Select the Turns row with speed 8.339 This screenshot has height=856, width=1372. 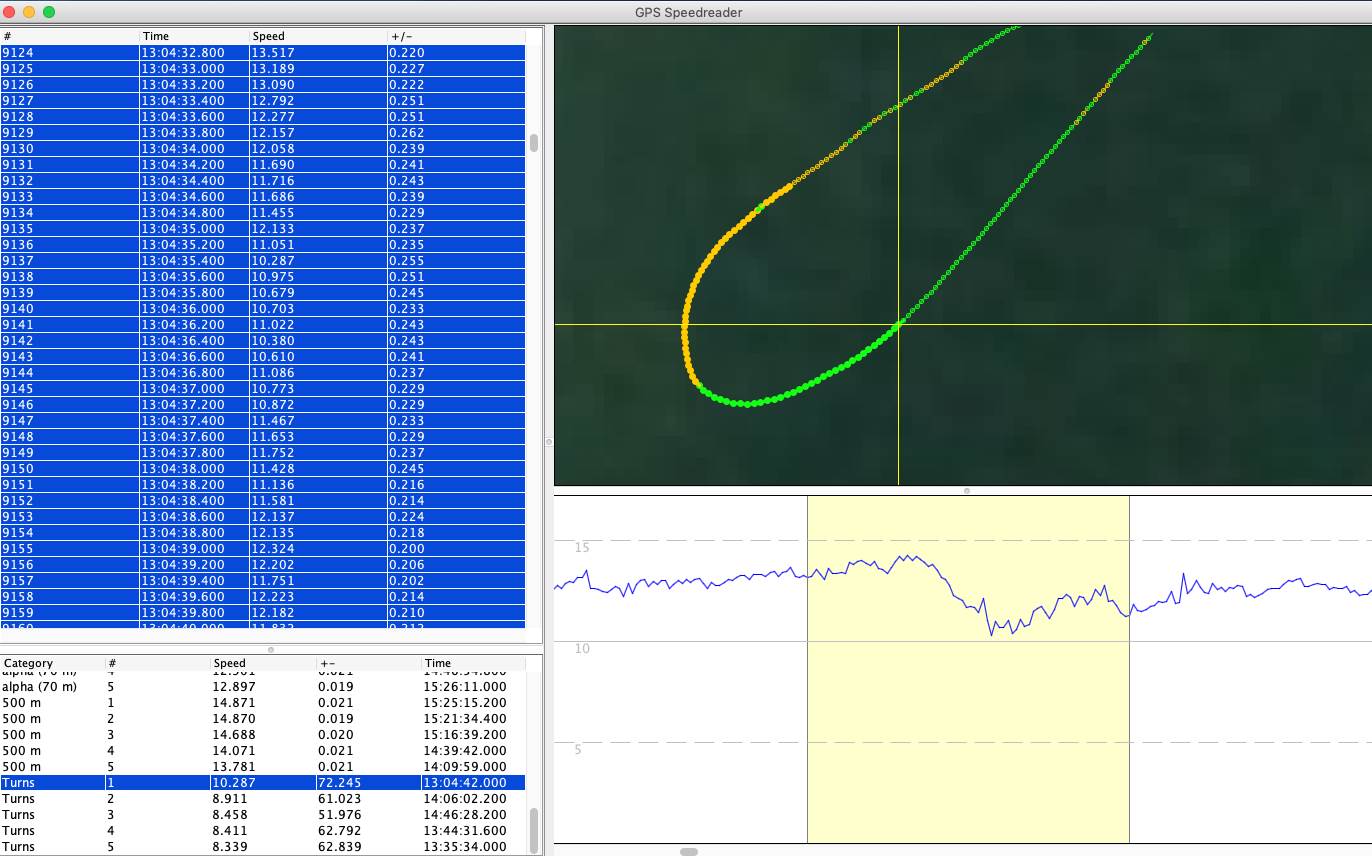[x=263, y=847]
